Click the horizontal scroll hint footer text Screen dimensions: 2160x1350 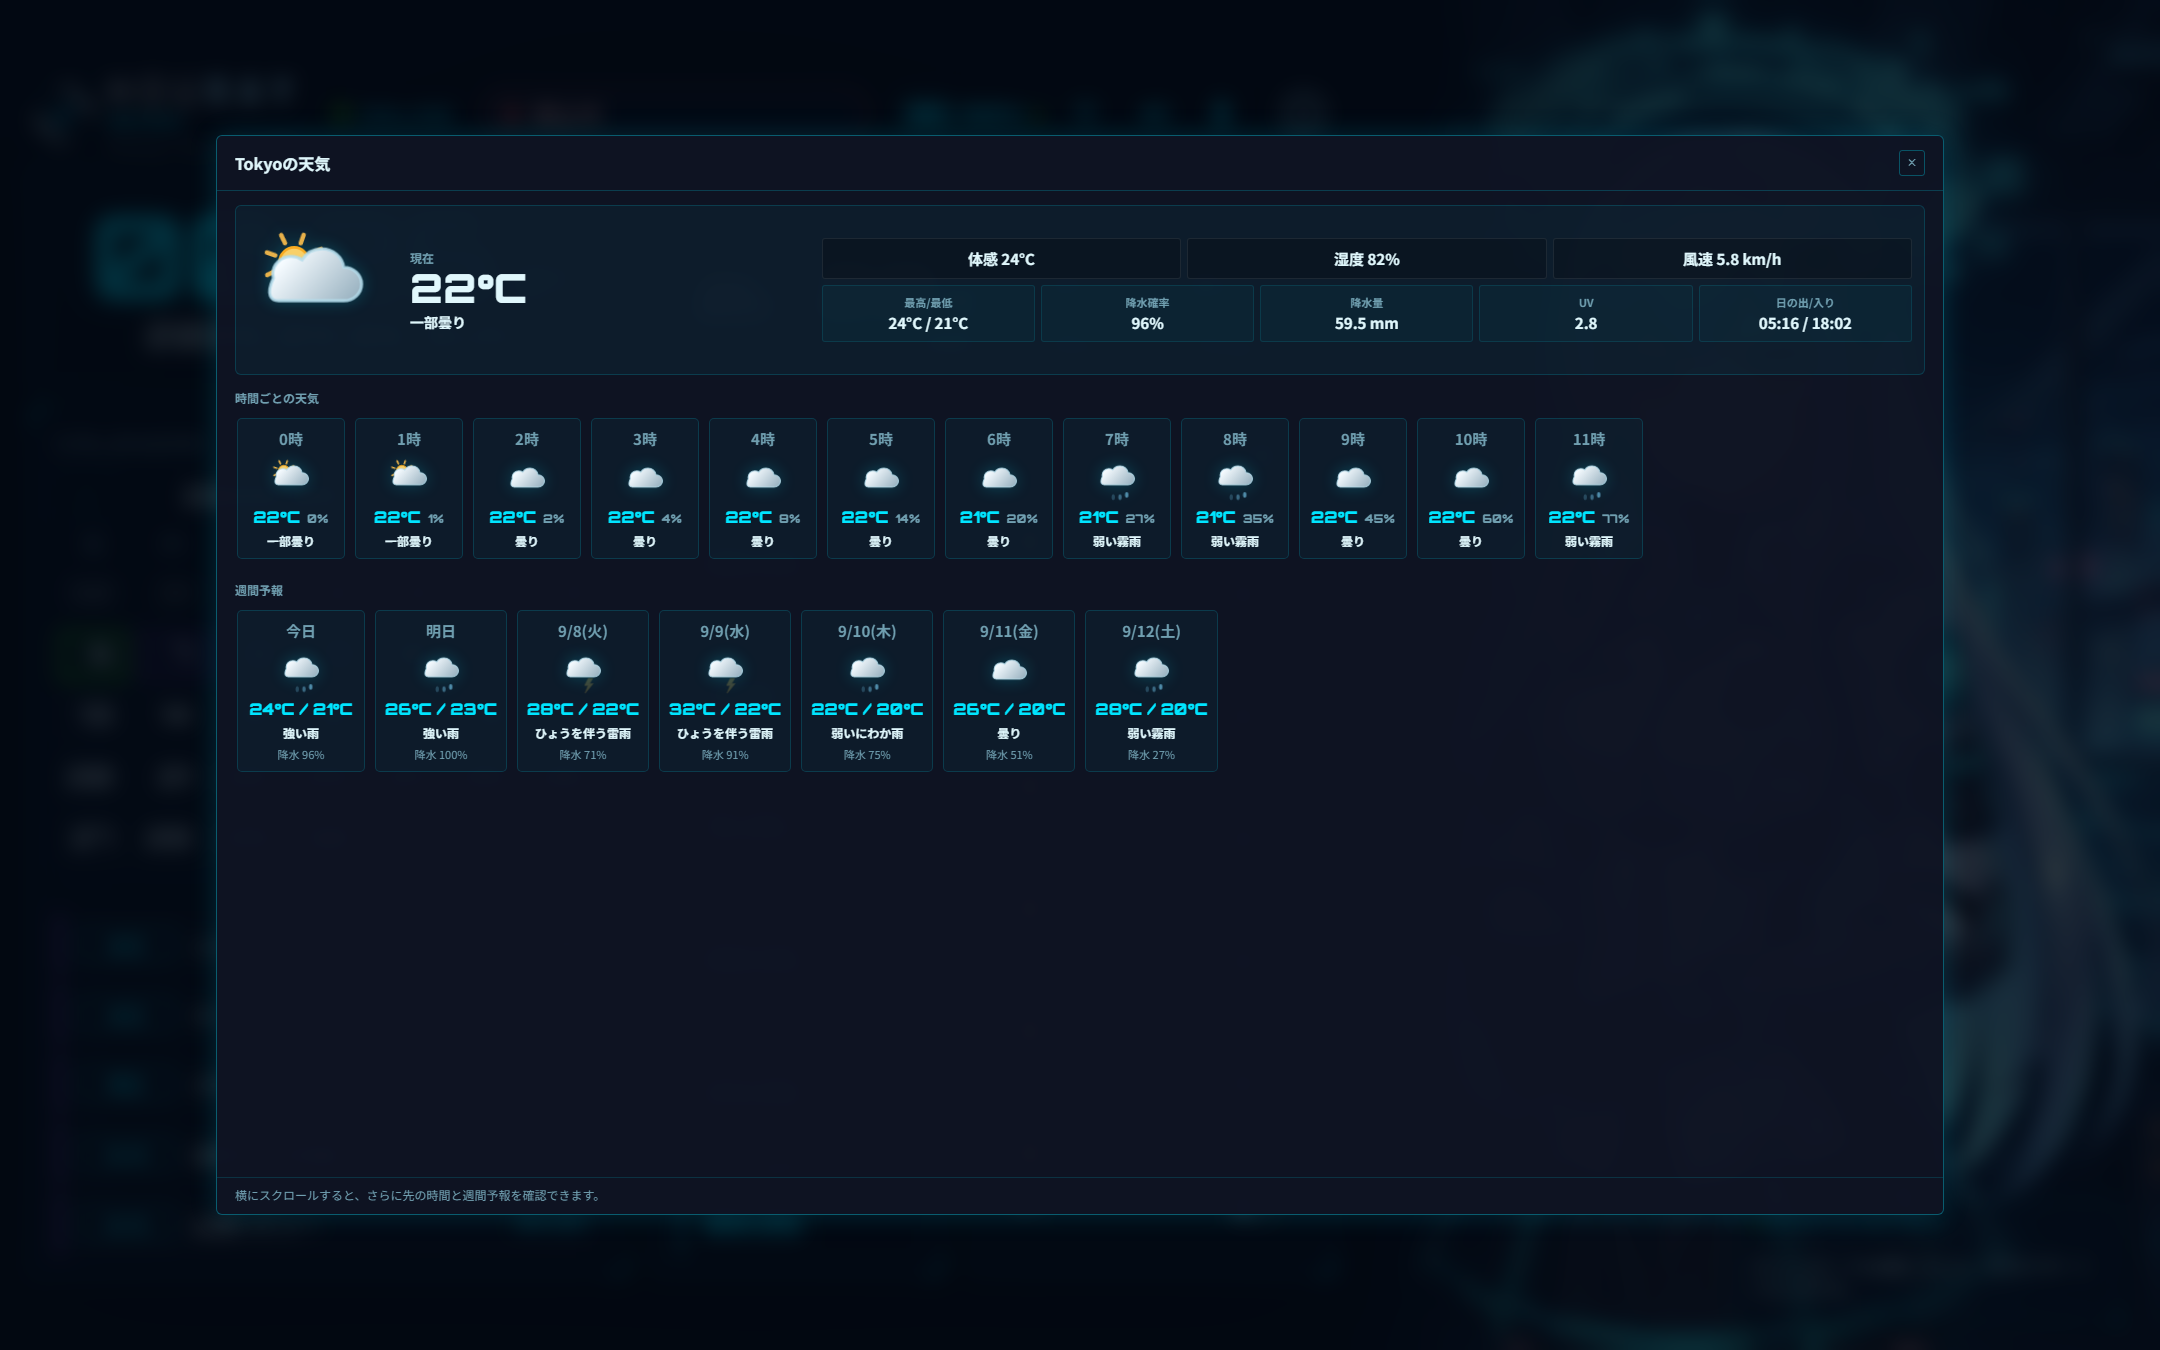coord(420,1196)
